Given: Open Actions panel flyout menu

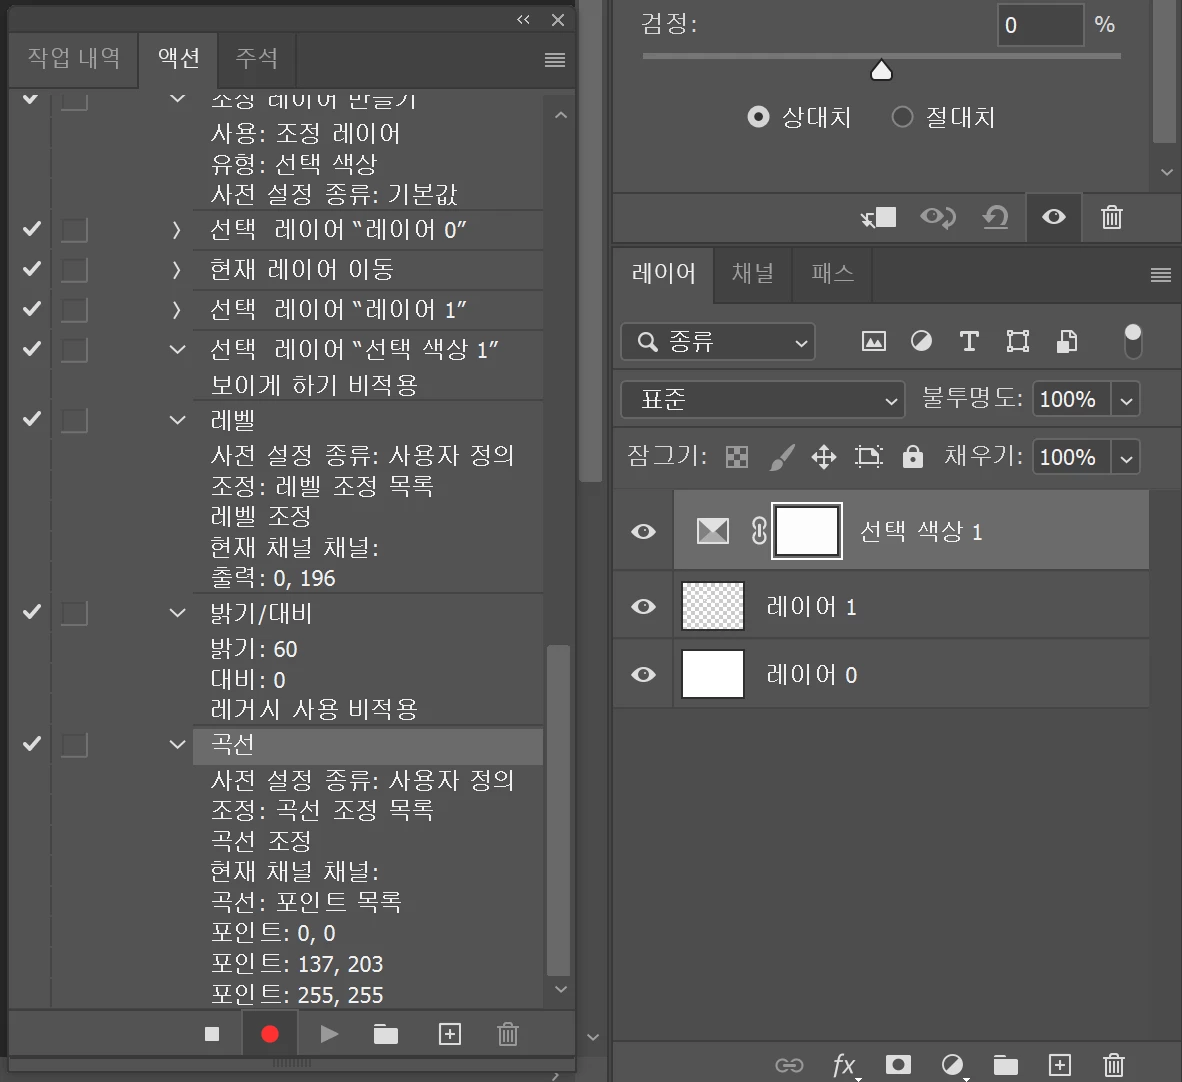Looking at the screenshot, I should pos(555,60).
